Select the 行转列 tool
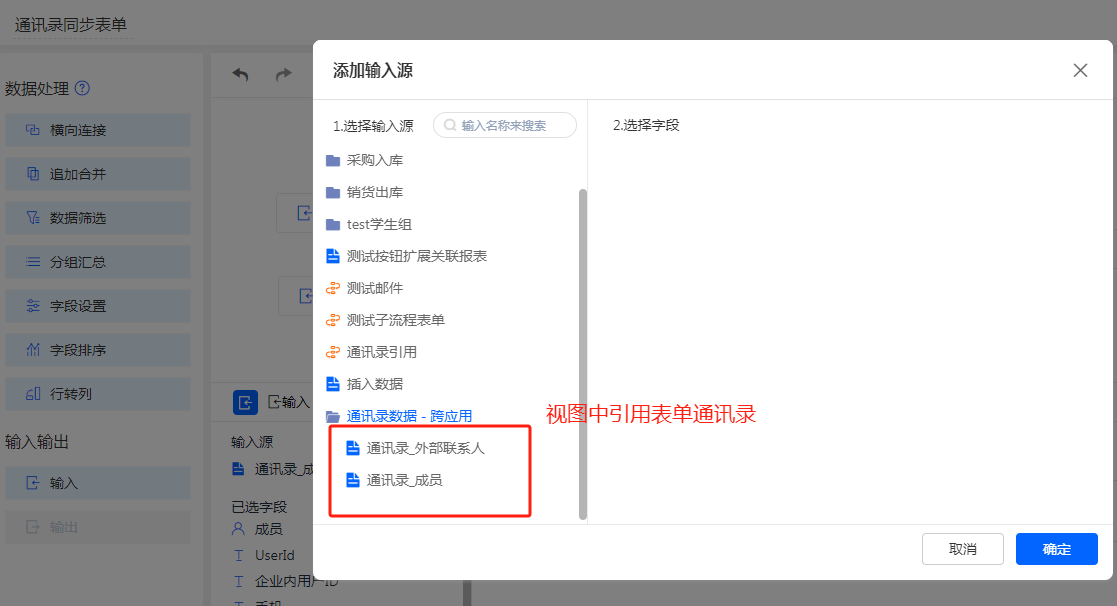 tap(97, 394)
